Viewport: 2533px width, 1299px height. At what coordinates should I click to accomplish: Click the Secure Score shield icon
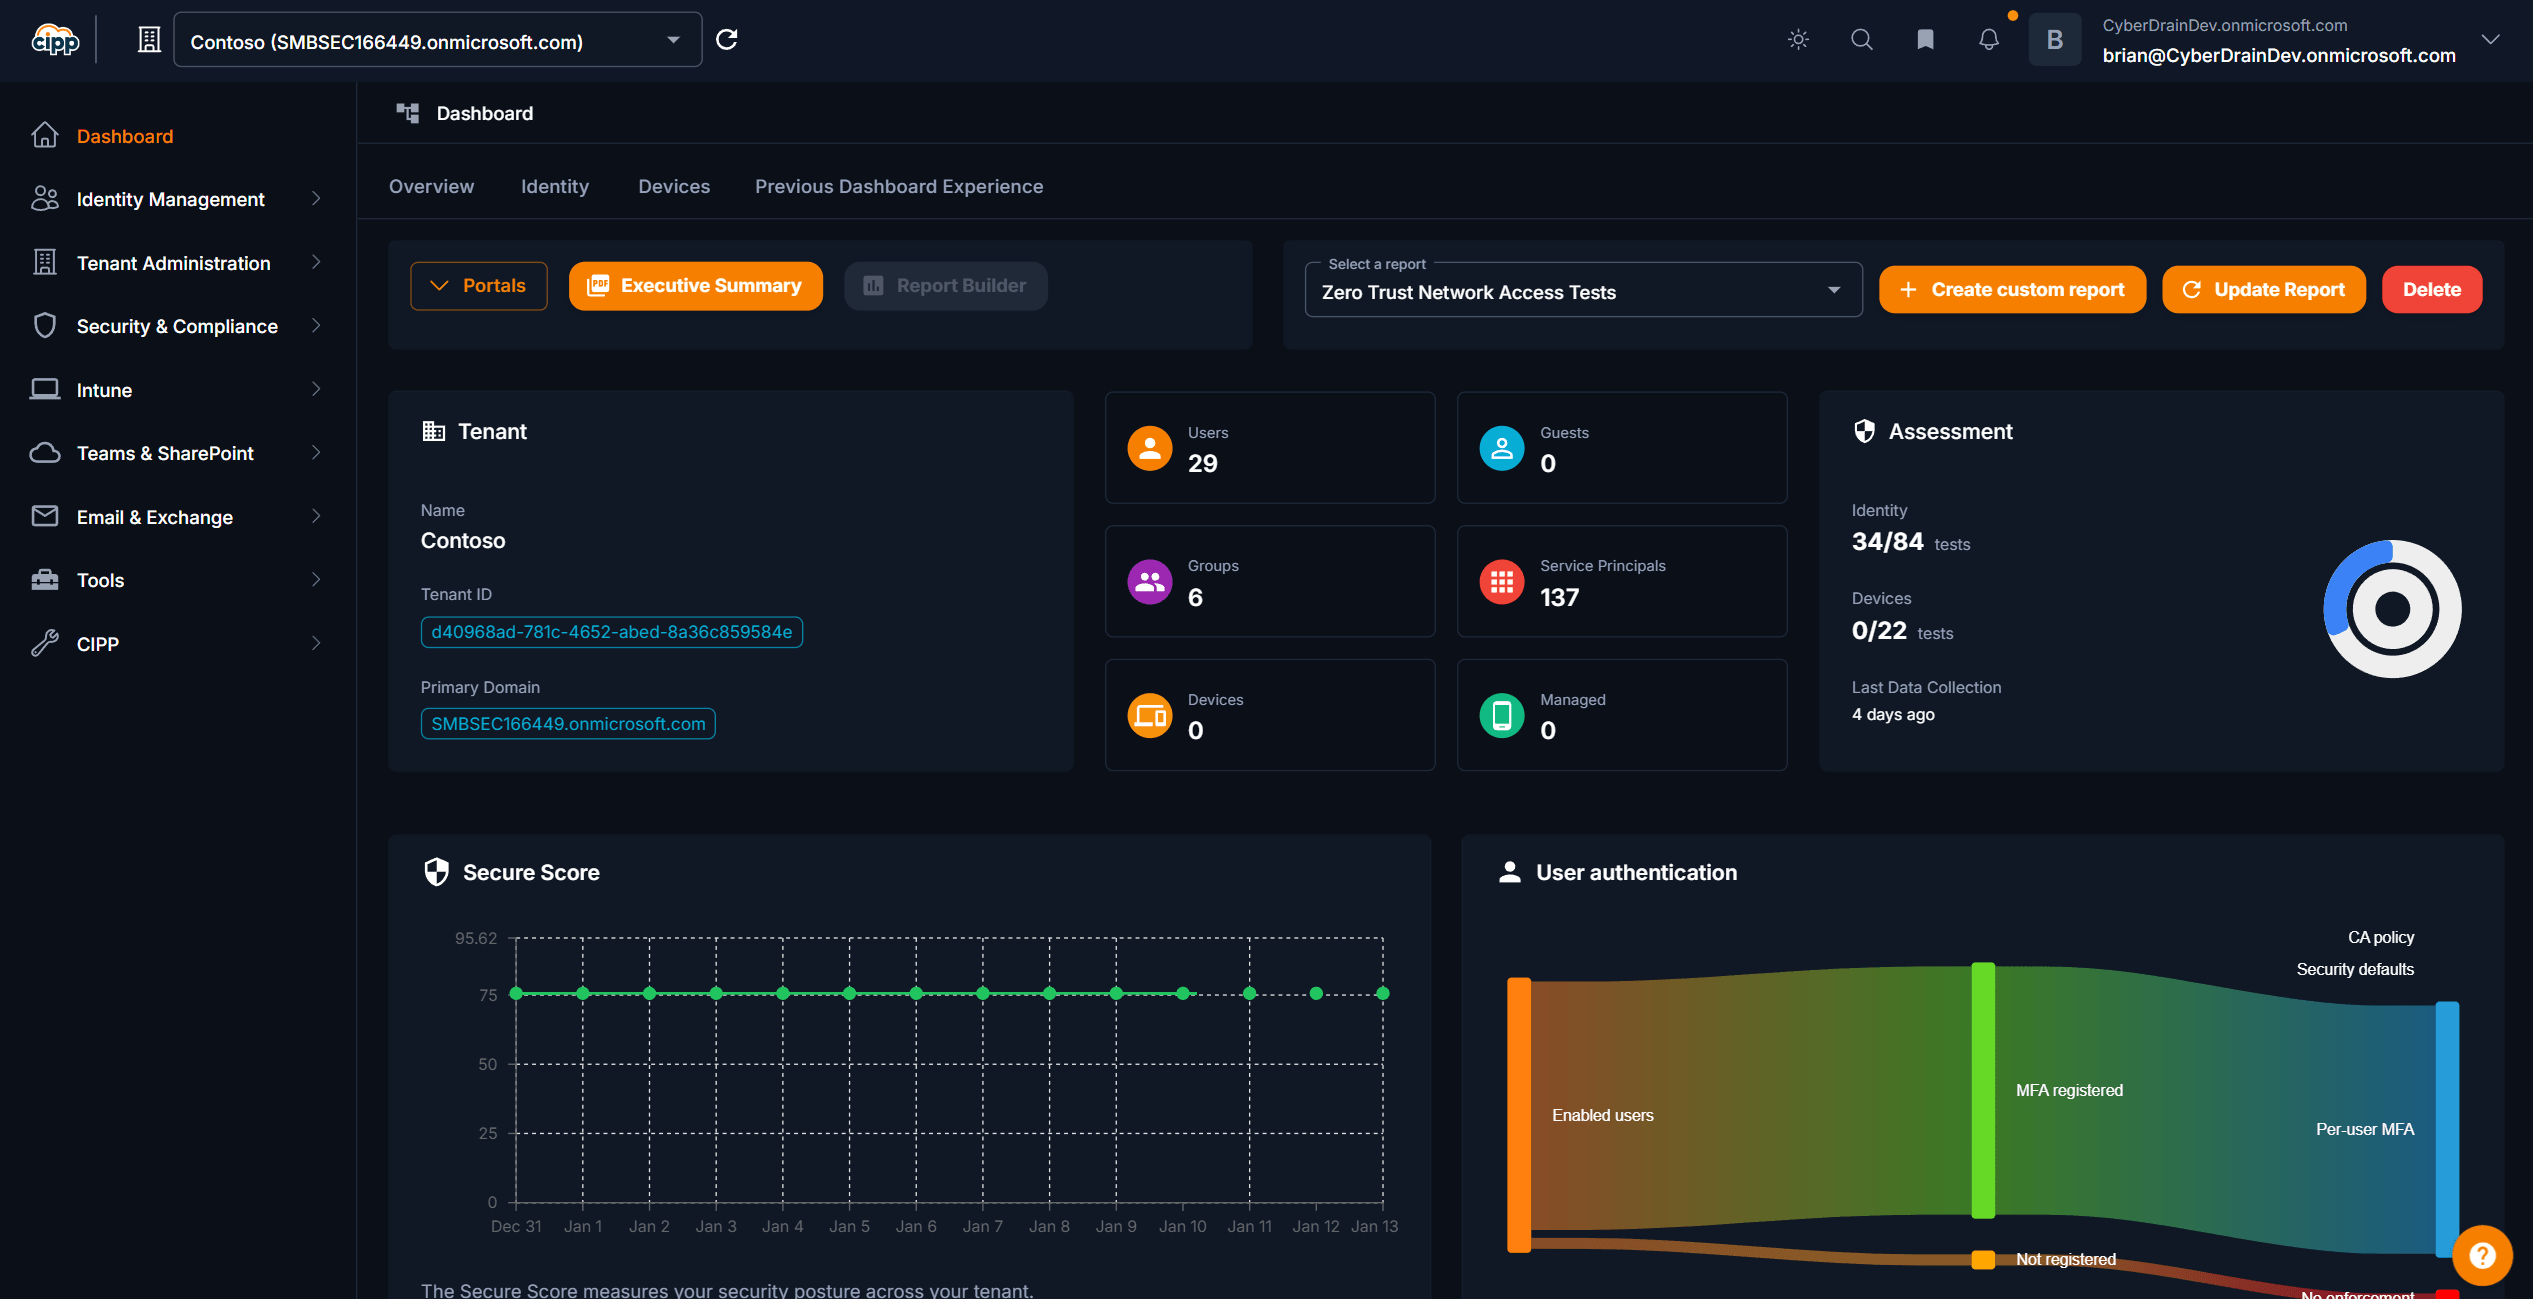click(x=436, y=872)
